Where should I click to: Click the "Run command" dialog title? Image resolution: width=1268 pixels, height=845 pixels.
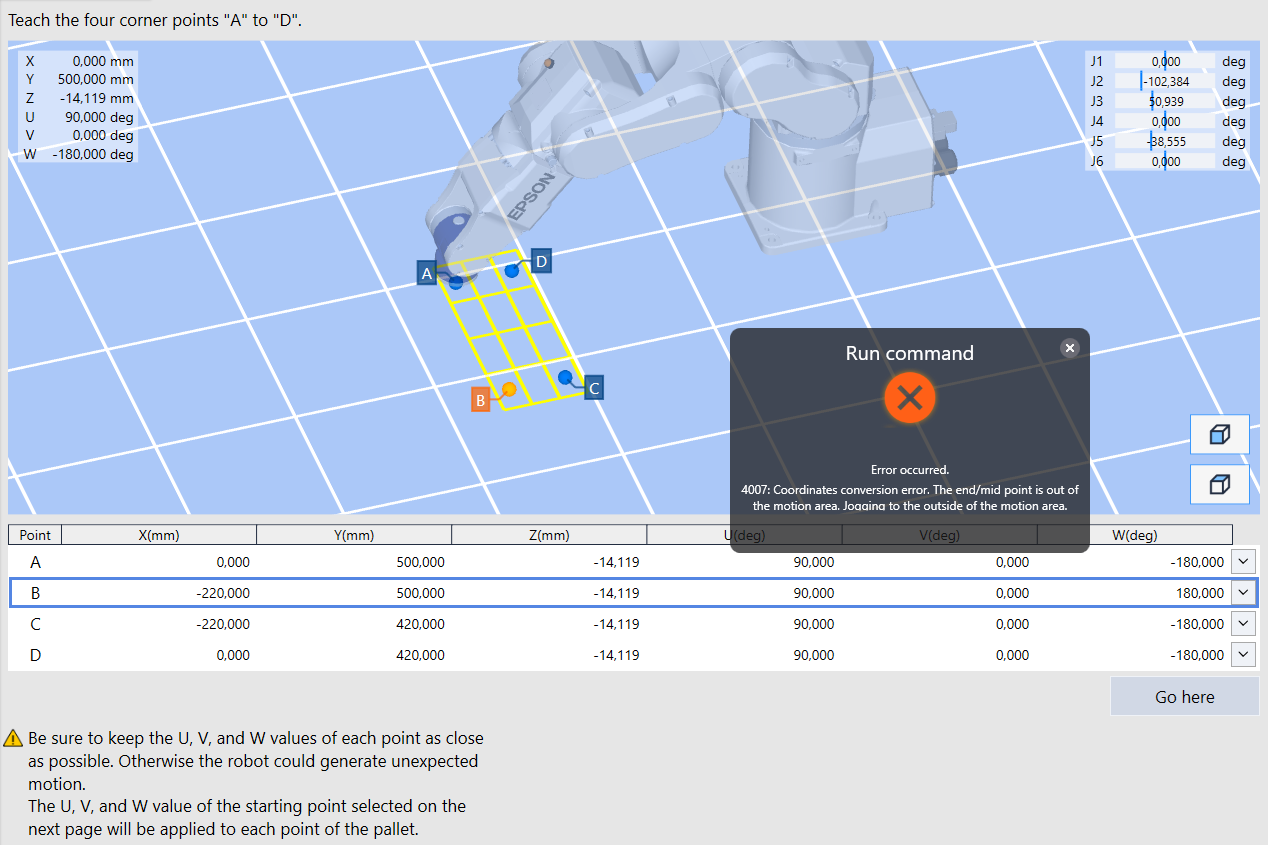pos(909,353)
